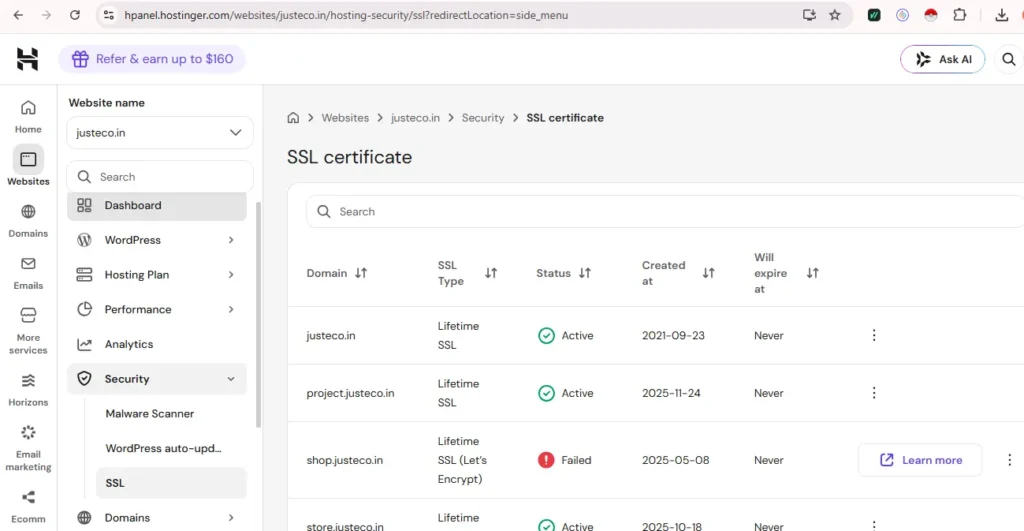1024x531 pixels.
Task: Click the home icon in breadcrumb
Action: [293, 118]
